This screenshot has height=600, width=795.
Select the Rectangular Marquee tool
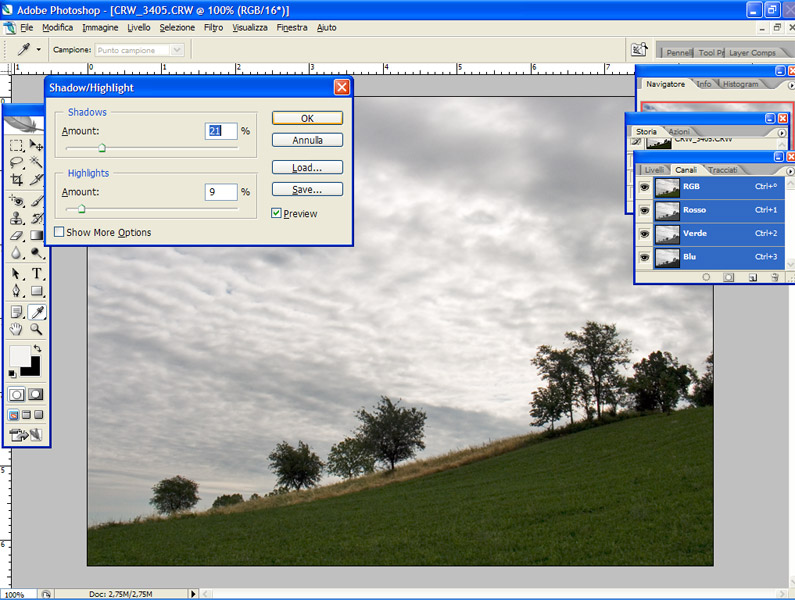tap(17, 145)
